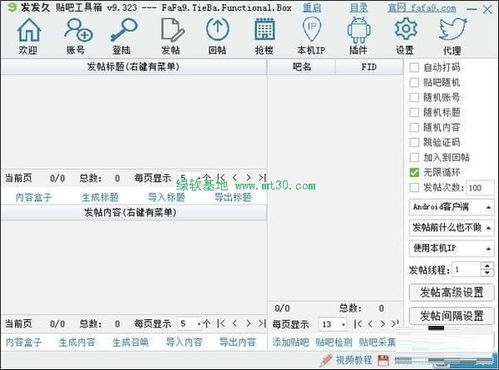Open the 插件 Android robot icon
Screen dimensions: 499x370
click(359, 30)
